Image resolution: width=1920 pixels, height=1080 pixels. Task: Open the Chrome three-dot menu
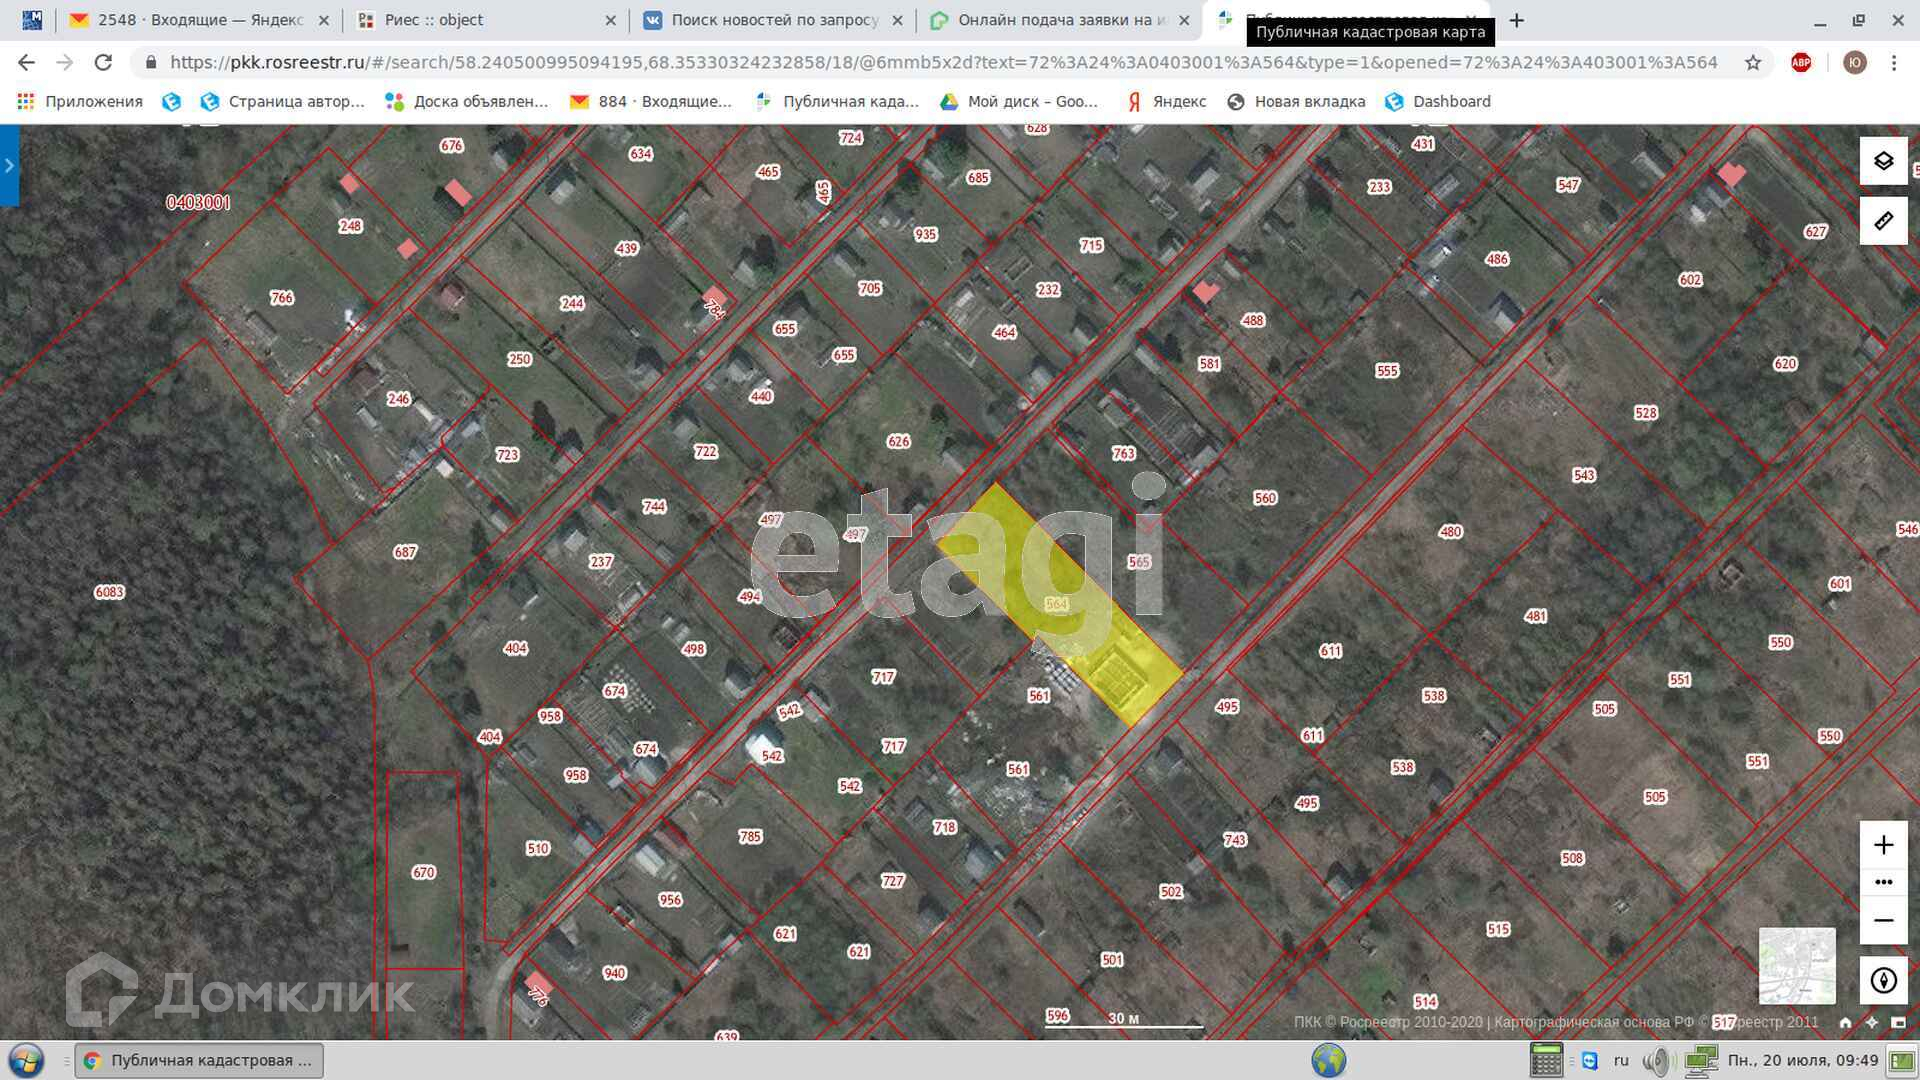(x=1894, y=62)
